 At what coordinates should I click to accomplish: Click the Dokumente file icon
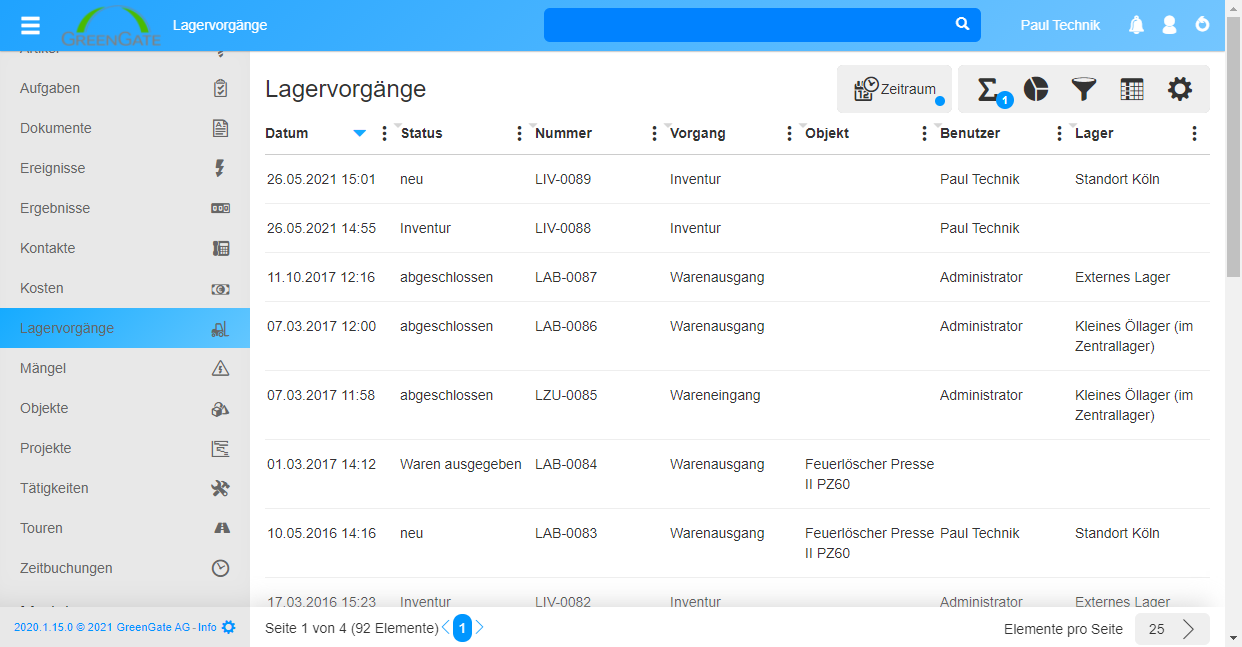[221, 128]
